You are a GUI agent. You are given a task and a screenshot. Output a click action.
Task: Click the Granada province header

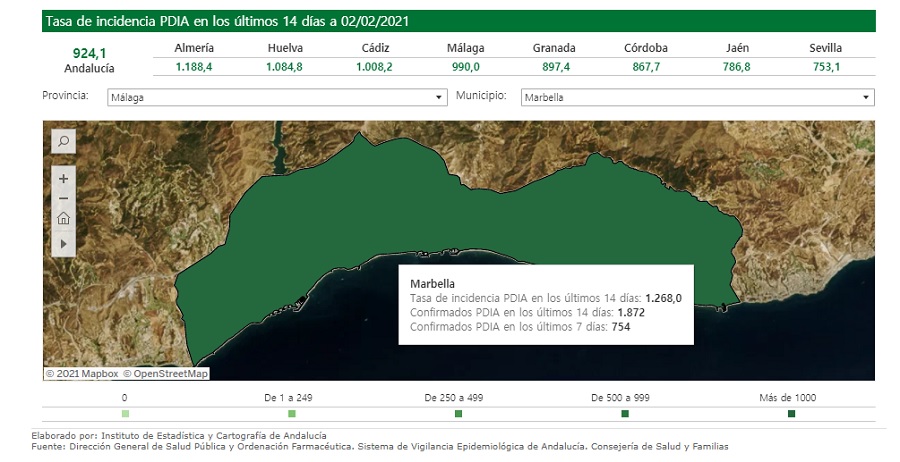[x=554, y=48]
